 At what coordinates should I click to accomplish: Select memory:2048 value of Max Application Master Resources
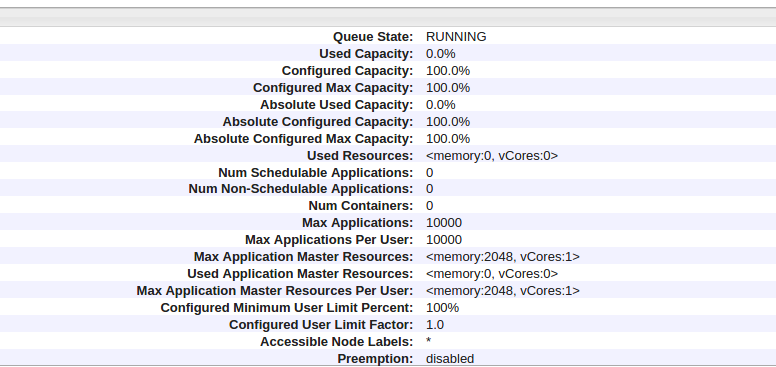(503, 257)
